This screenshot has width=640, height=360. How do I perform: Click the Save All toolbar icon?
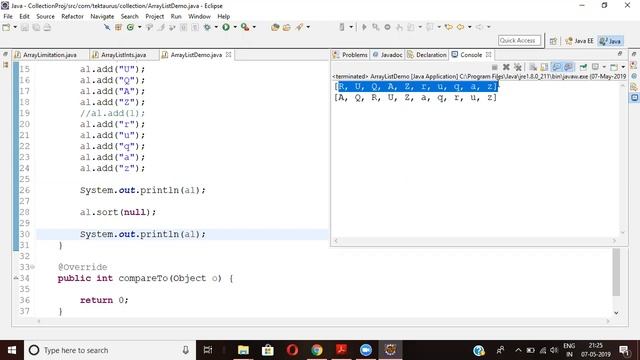[x=36, y=27]
